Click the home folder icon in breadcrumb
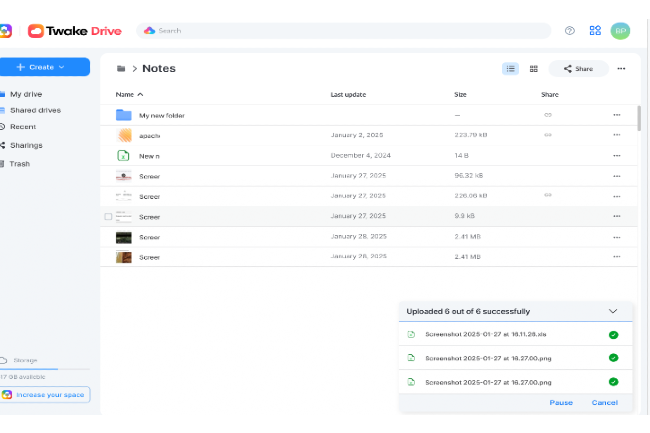Viewport: 650px width, 433px height. tap(121, 69)
